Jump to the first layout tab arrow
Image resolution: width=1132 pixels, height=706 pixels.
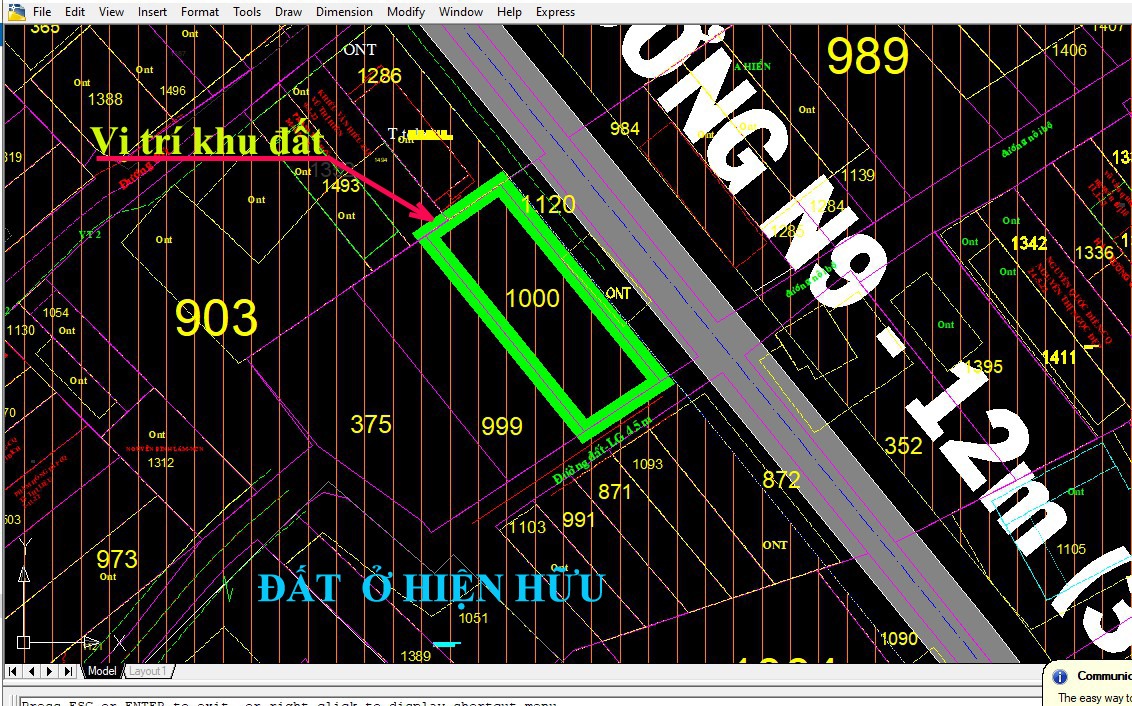(x=15, y=671)
